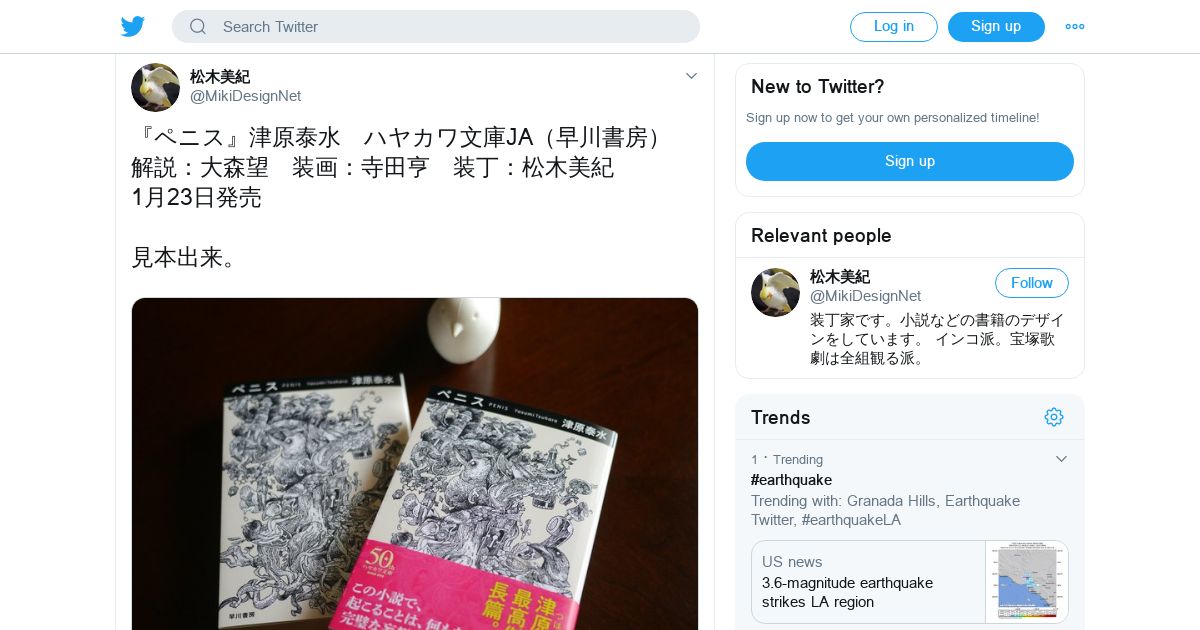
Task: Click the search magnifier icon
Action: [x=198, y=27]
